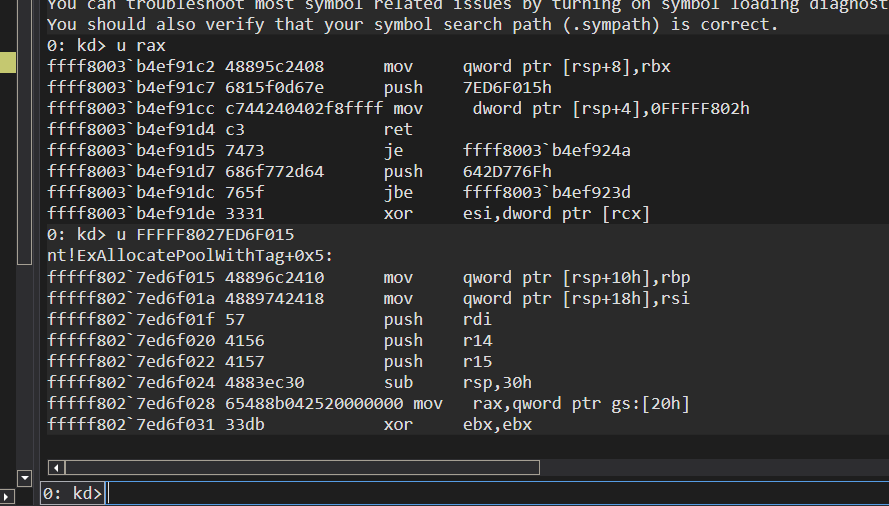Screen dimensions: 889x506
Task: Click the je jump target ffff8003`b4ef924a
Action: point(546,150)
